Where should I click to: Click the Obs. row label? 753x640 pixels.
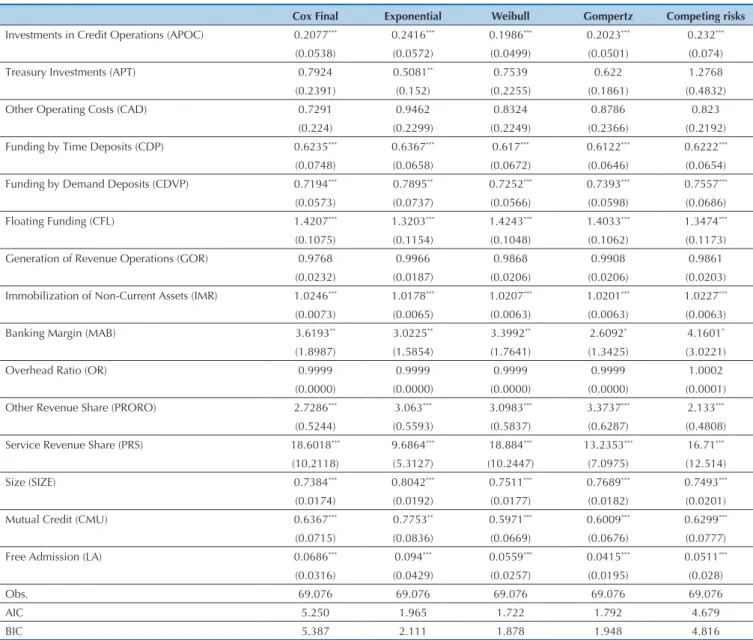click(16, 594)
